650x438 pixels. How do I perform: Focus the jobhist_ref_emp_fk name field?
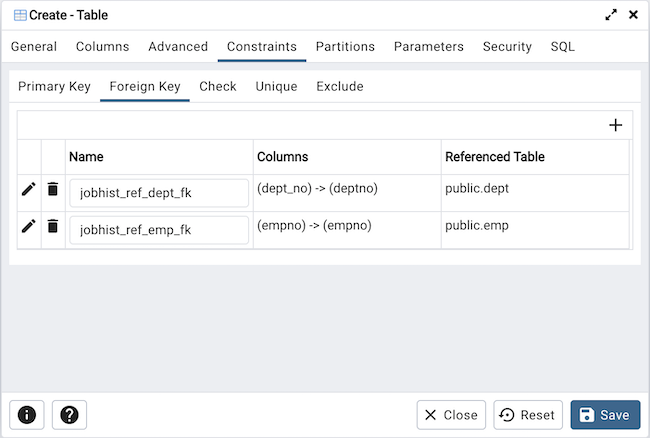[159, 230]
